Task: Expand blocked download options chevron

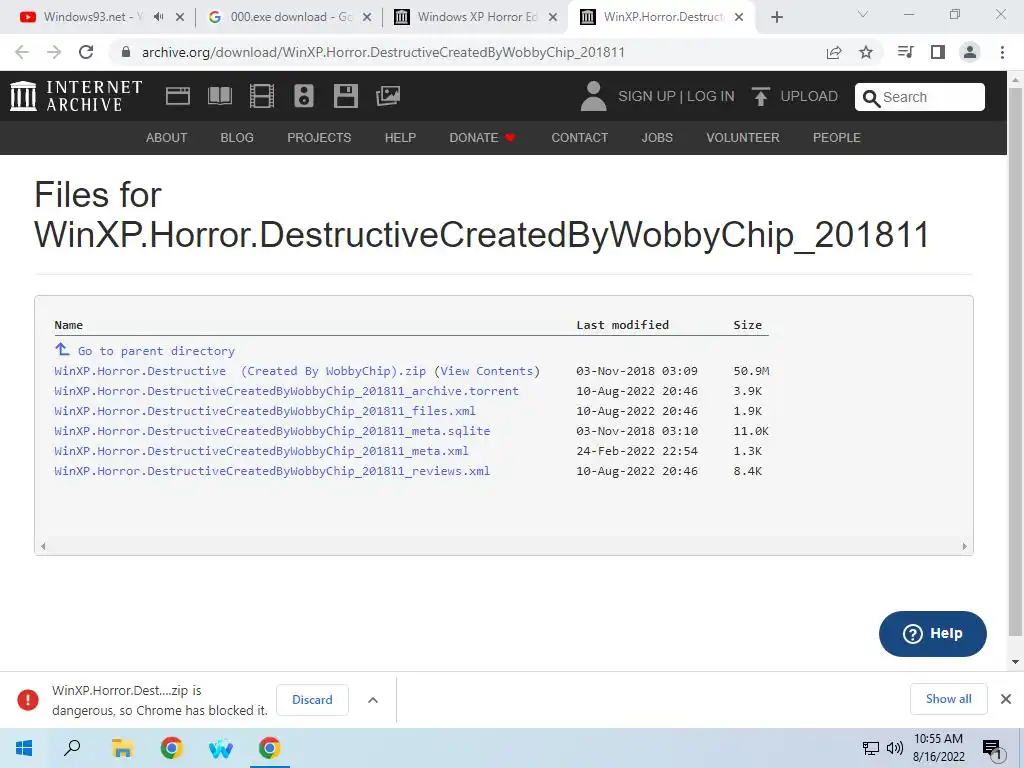Action: pos(373,700)
